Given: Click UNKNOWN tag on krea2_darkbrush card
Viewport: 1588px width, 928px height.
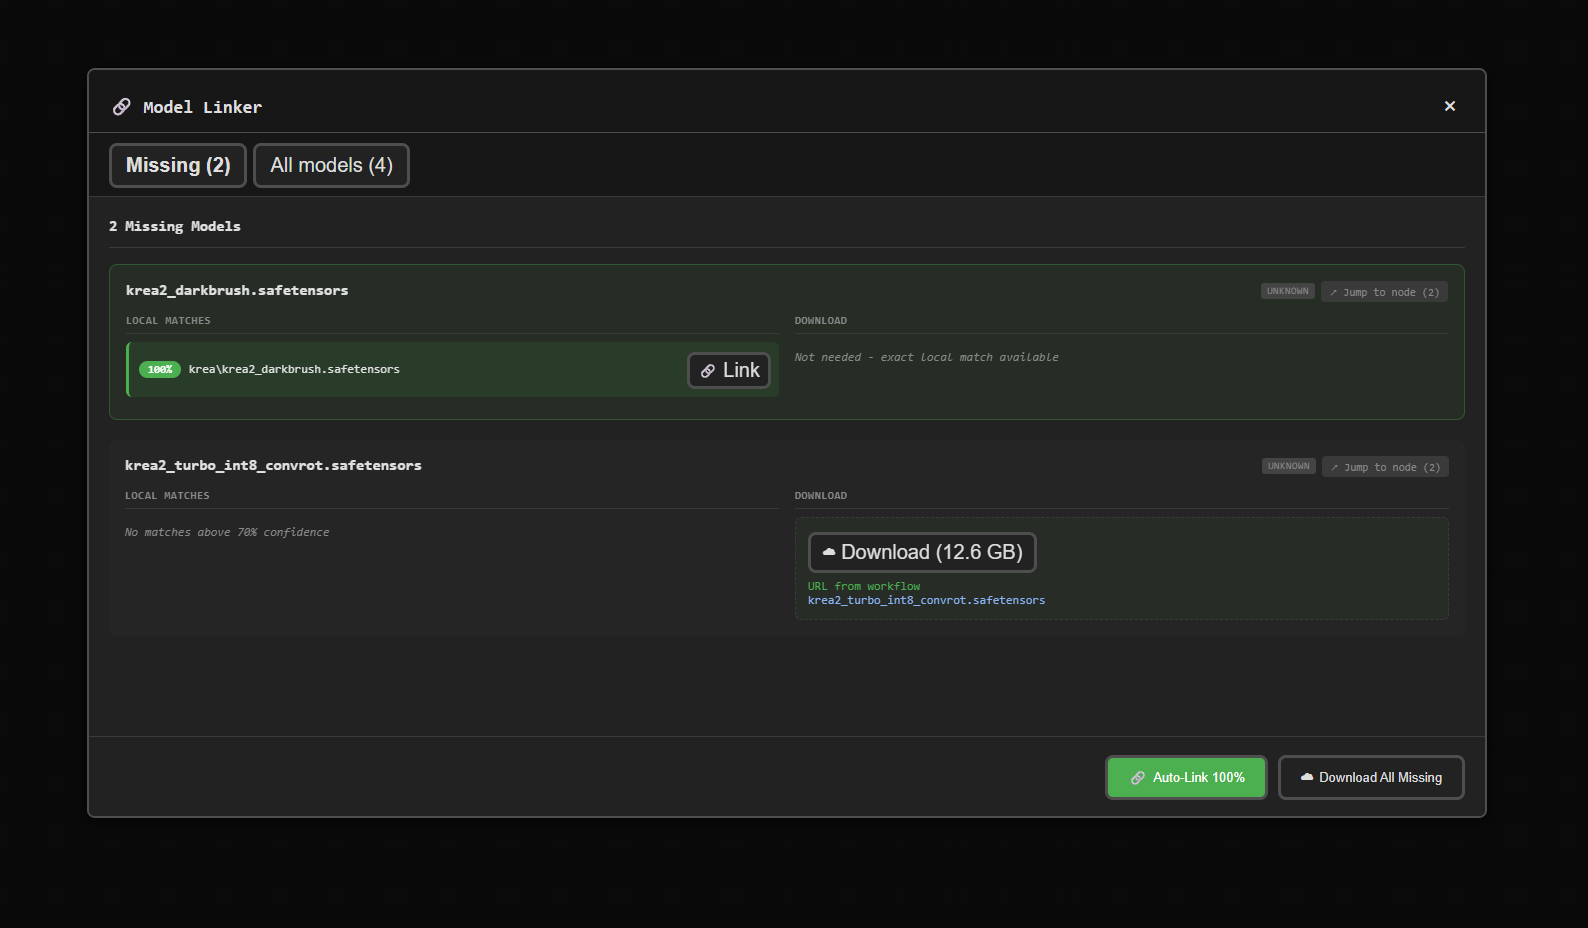Looking at the screenshot, I should pyautogui.click(x=1287, y=291).
